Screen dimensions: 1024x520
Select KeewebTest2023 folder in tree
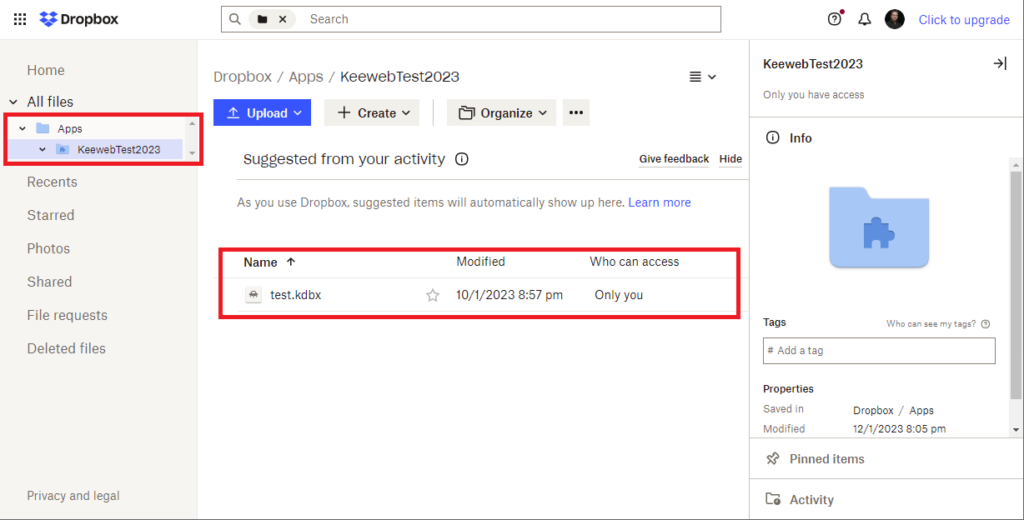118,150
